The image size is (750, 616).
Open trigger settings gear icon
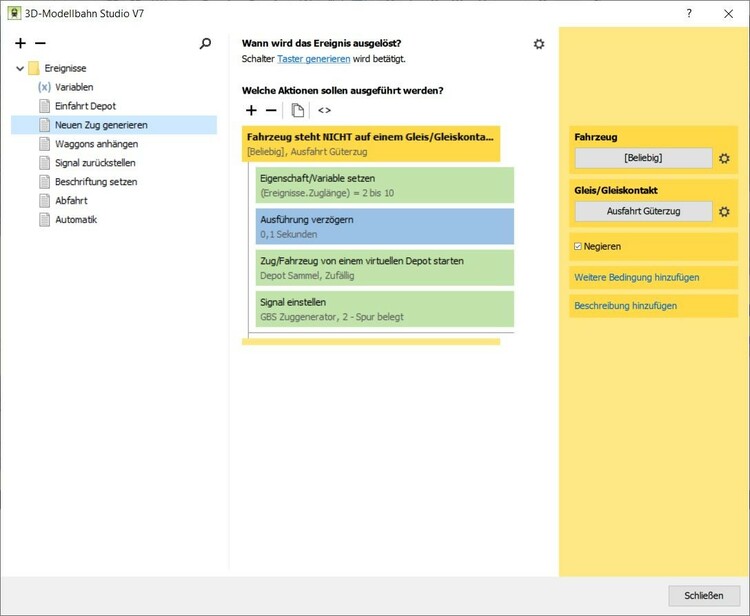click(539, 44)
